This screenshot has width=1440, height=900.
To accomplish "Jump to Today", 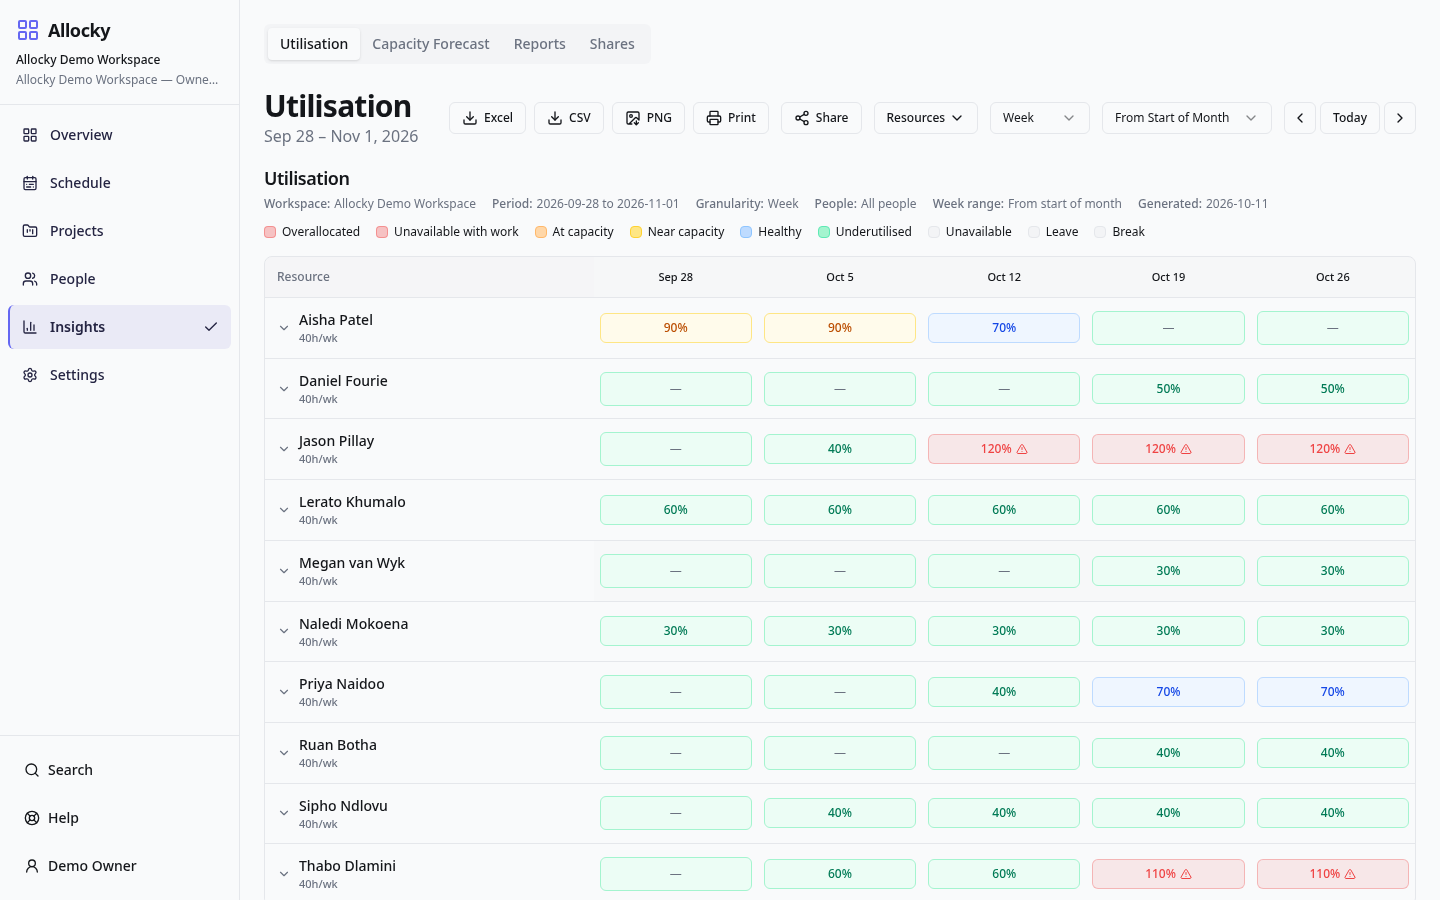I will (x=1350, y=118).
